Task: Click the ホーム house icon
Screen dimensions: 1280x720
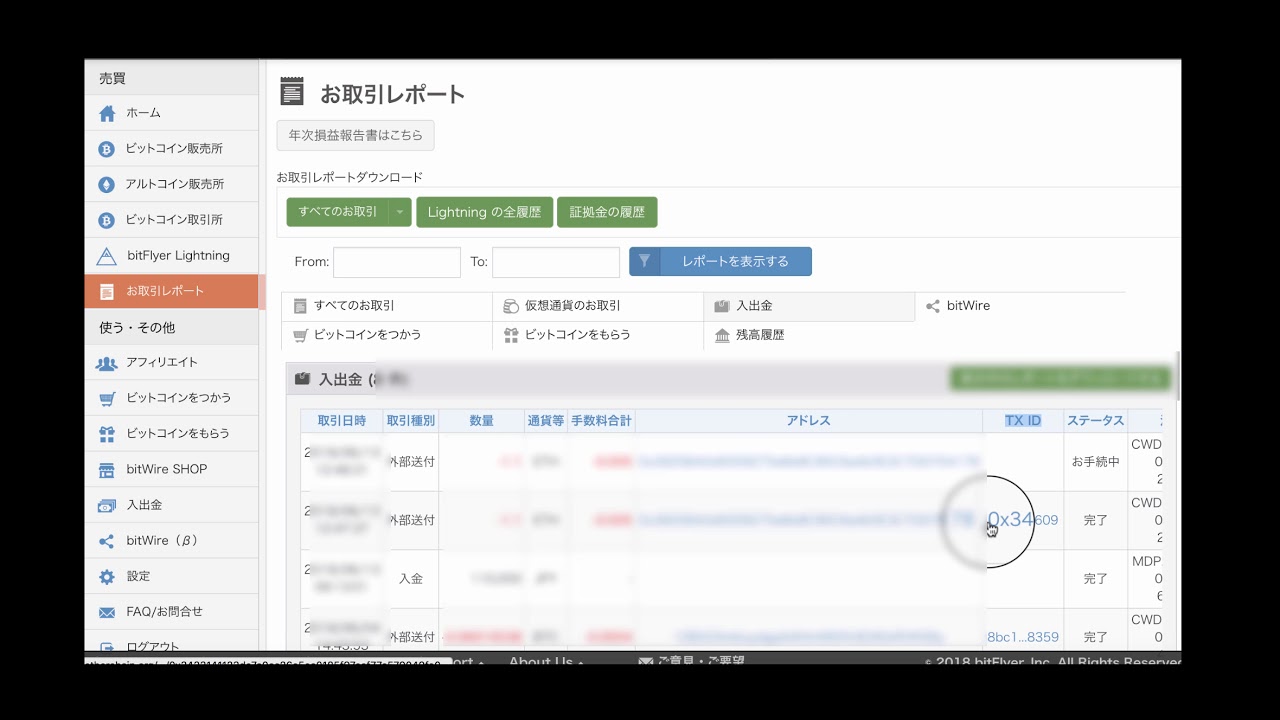Action: [x=107, y=113]
